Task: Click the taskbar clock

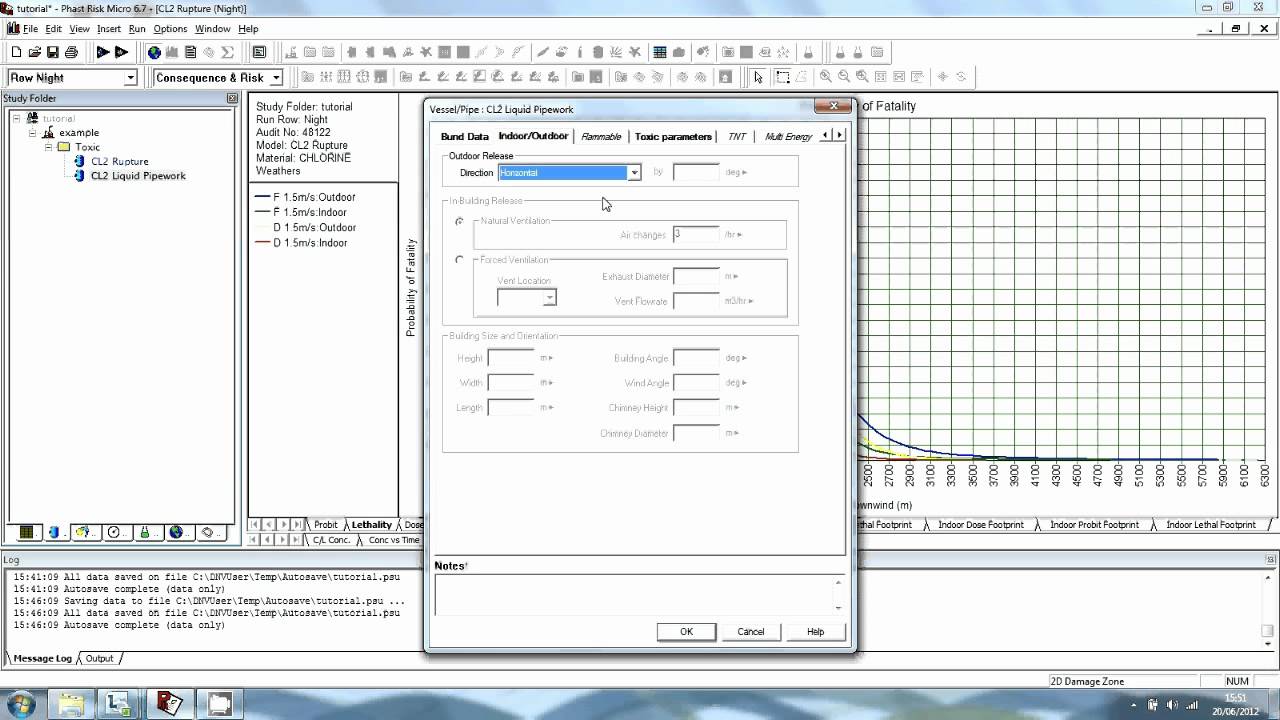Action: click(1236, 704)
